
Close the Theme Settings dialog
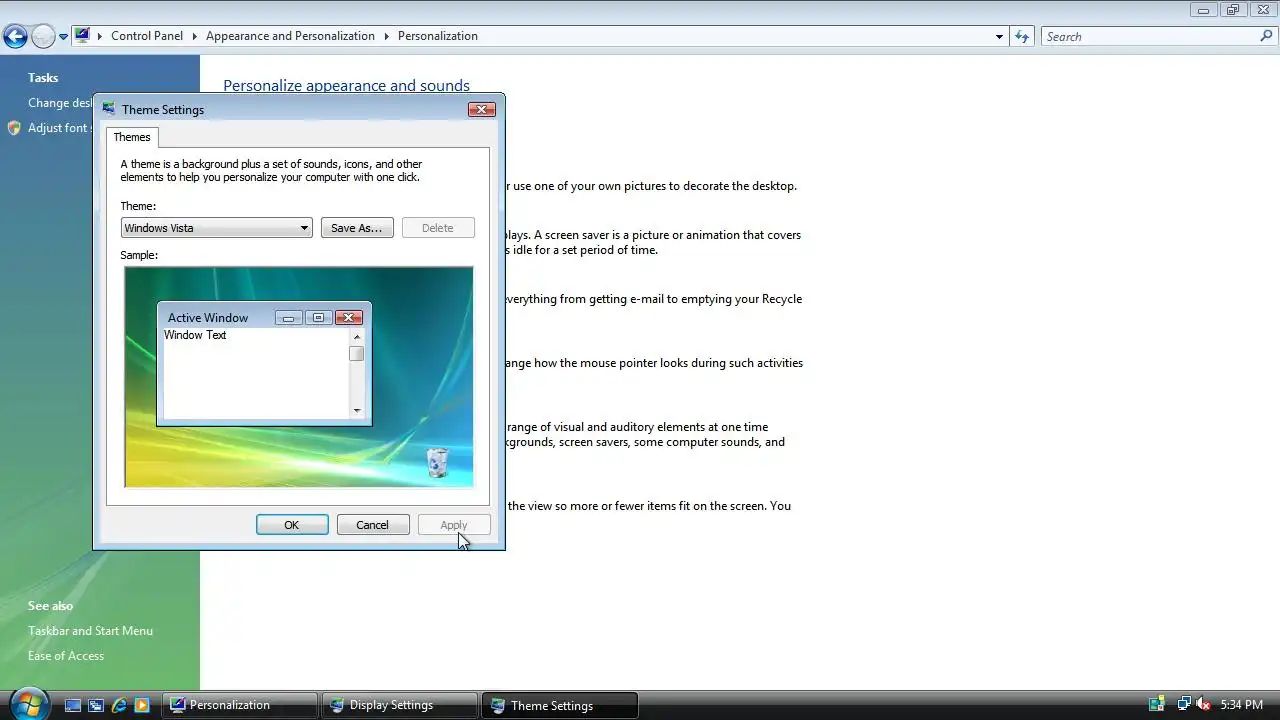pyautogui.click(x=482, y=109)
